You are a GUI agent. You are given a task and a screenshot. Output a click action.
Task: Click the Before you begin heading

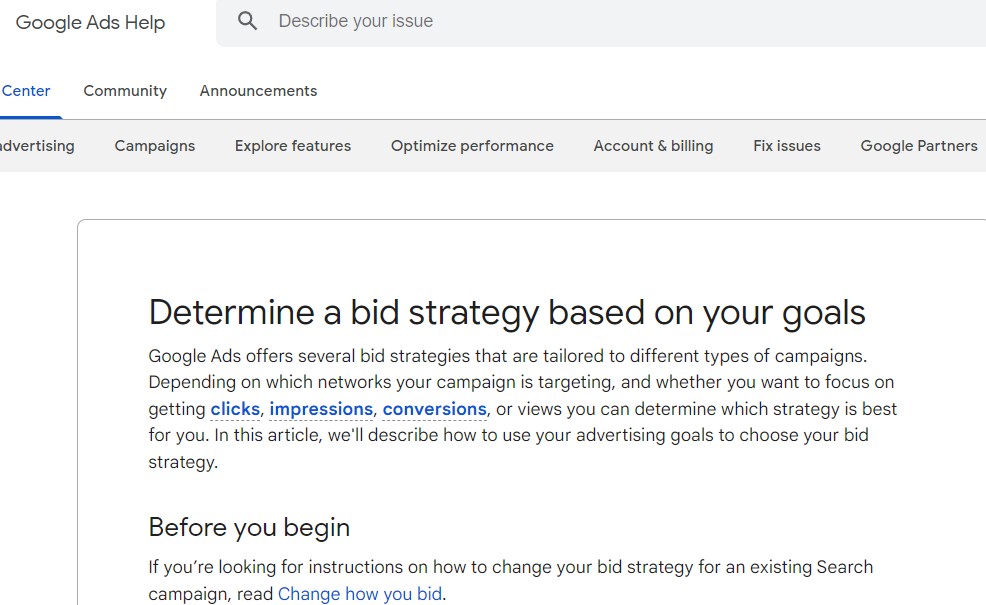(249, 528)
